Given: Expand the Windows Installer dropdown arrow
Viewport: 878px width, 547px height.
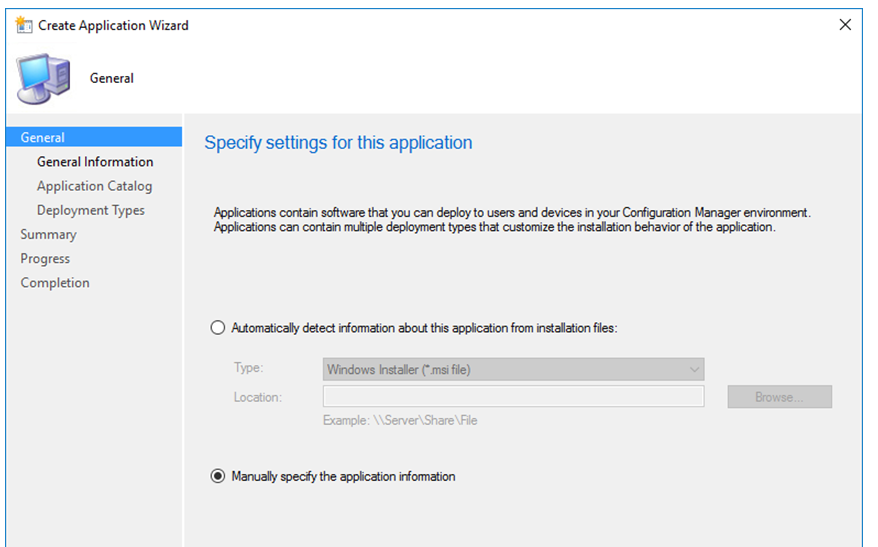Looking at the screenshot, I should 694,370.
